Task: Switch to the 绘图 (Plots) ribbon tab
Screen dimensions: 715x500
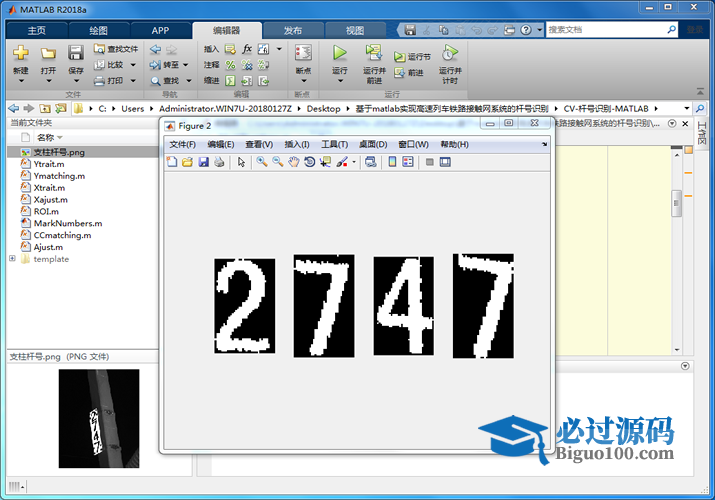Action: [98, 30]
